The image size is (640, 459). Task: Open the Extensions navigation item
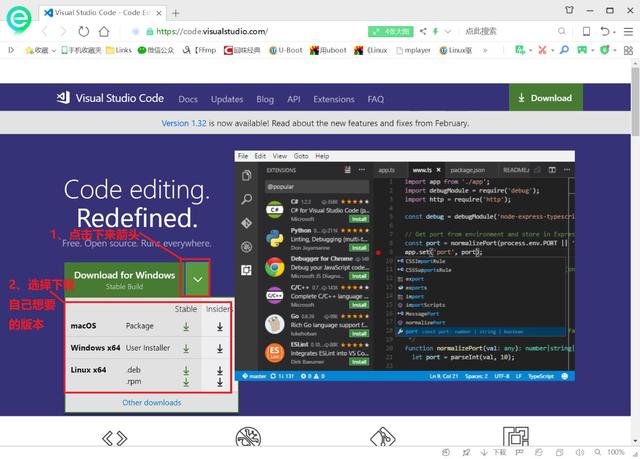click(x=334, y=99)
